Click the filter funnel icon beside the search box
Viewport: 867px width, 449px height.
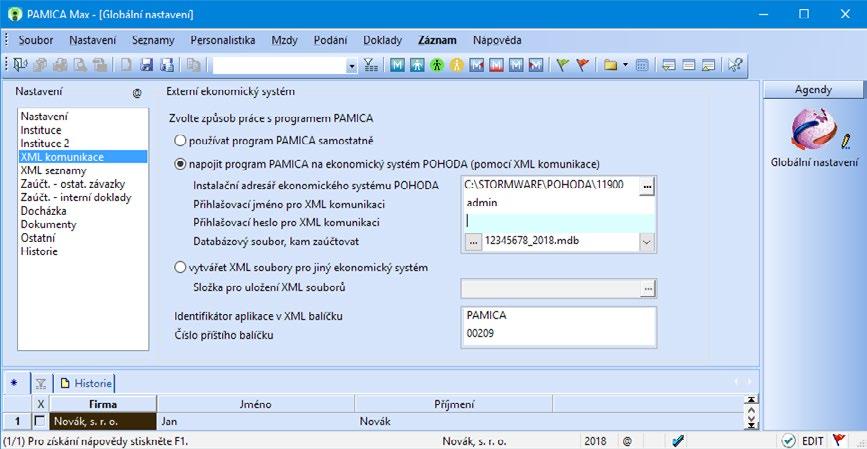tap(371, 65)
